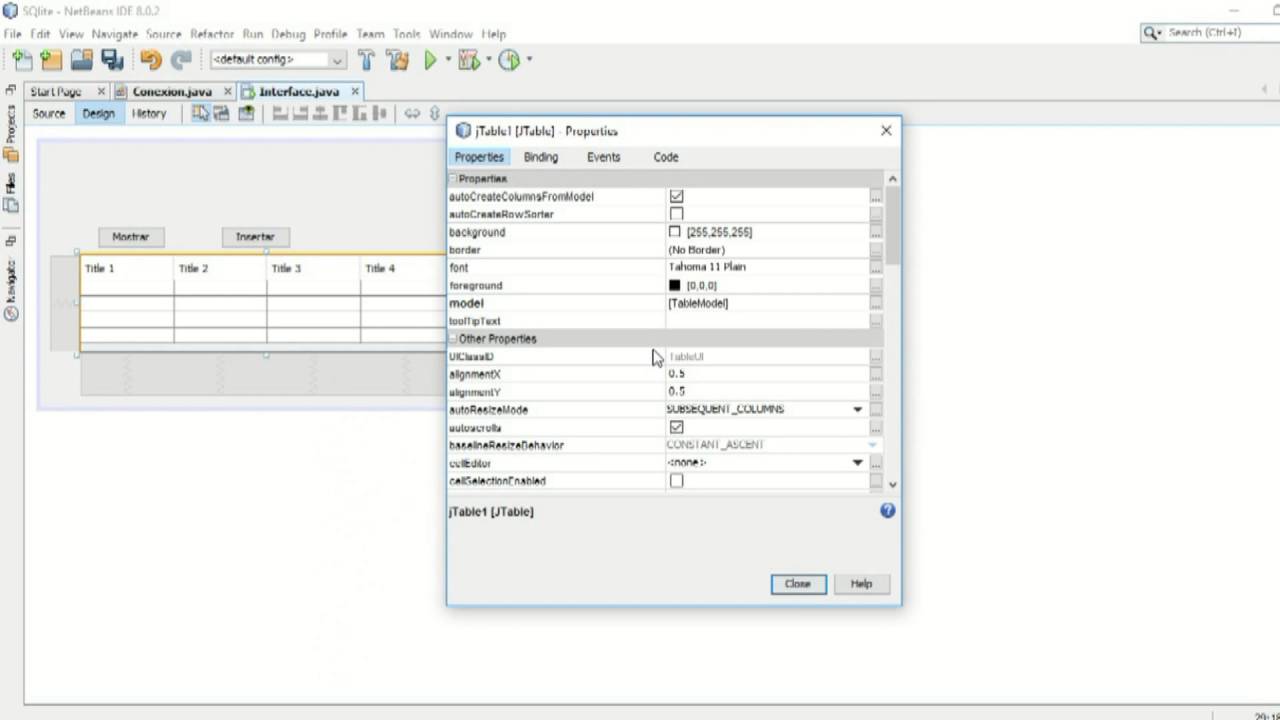Click the Debug Project icon
Viewport: 1280px width, 720px height.
(x=469, y=60)
